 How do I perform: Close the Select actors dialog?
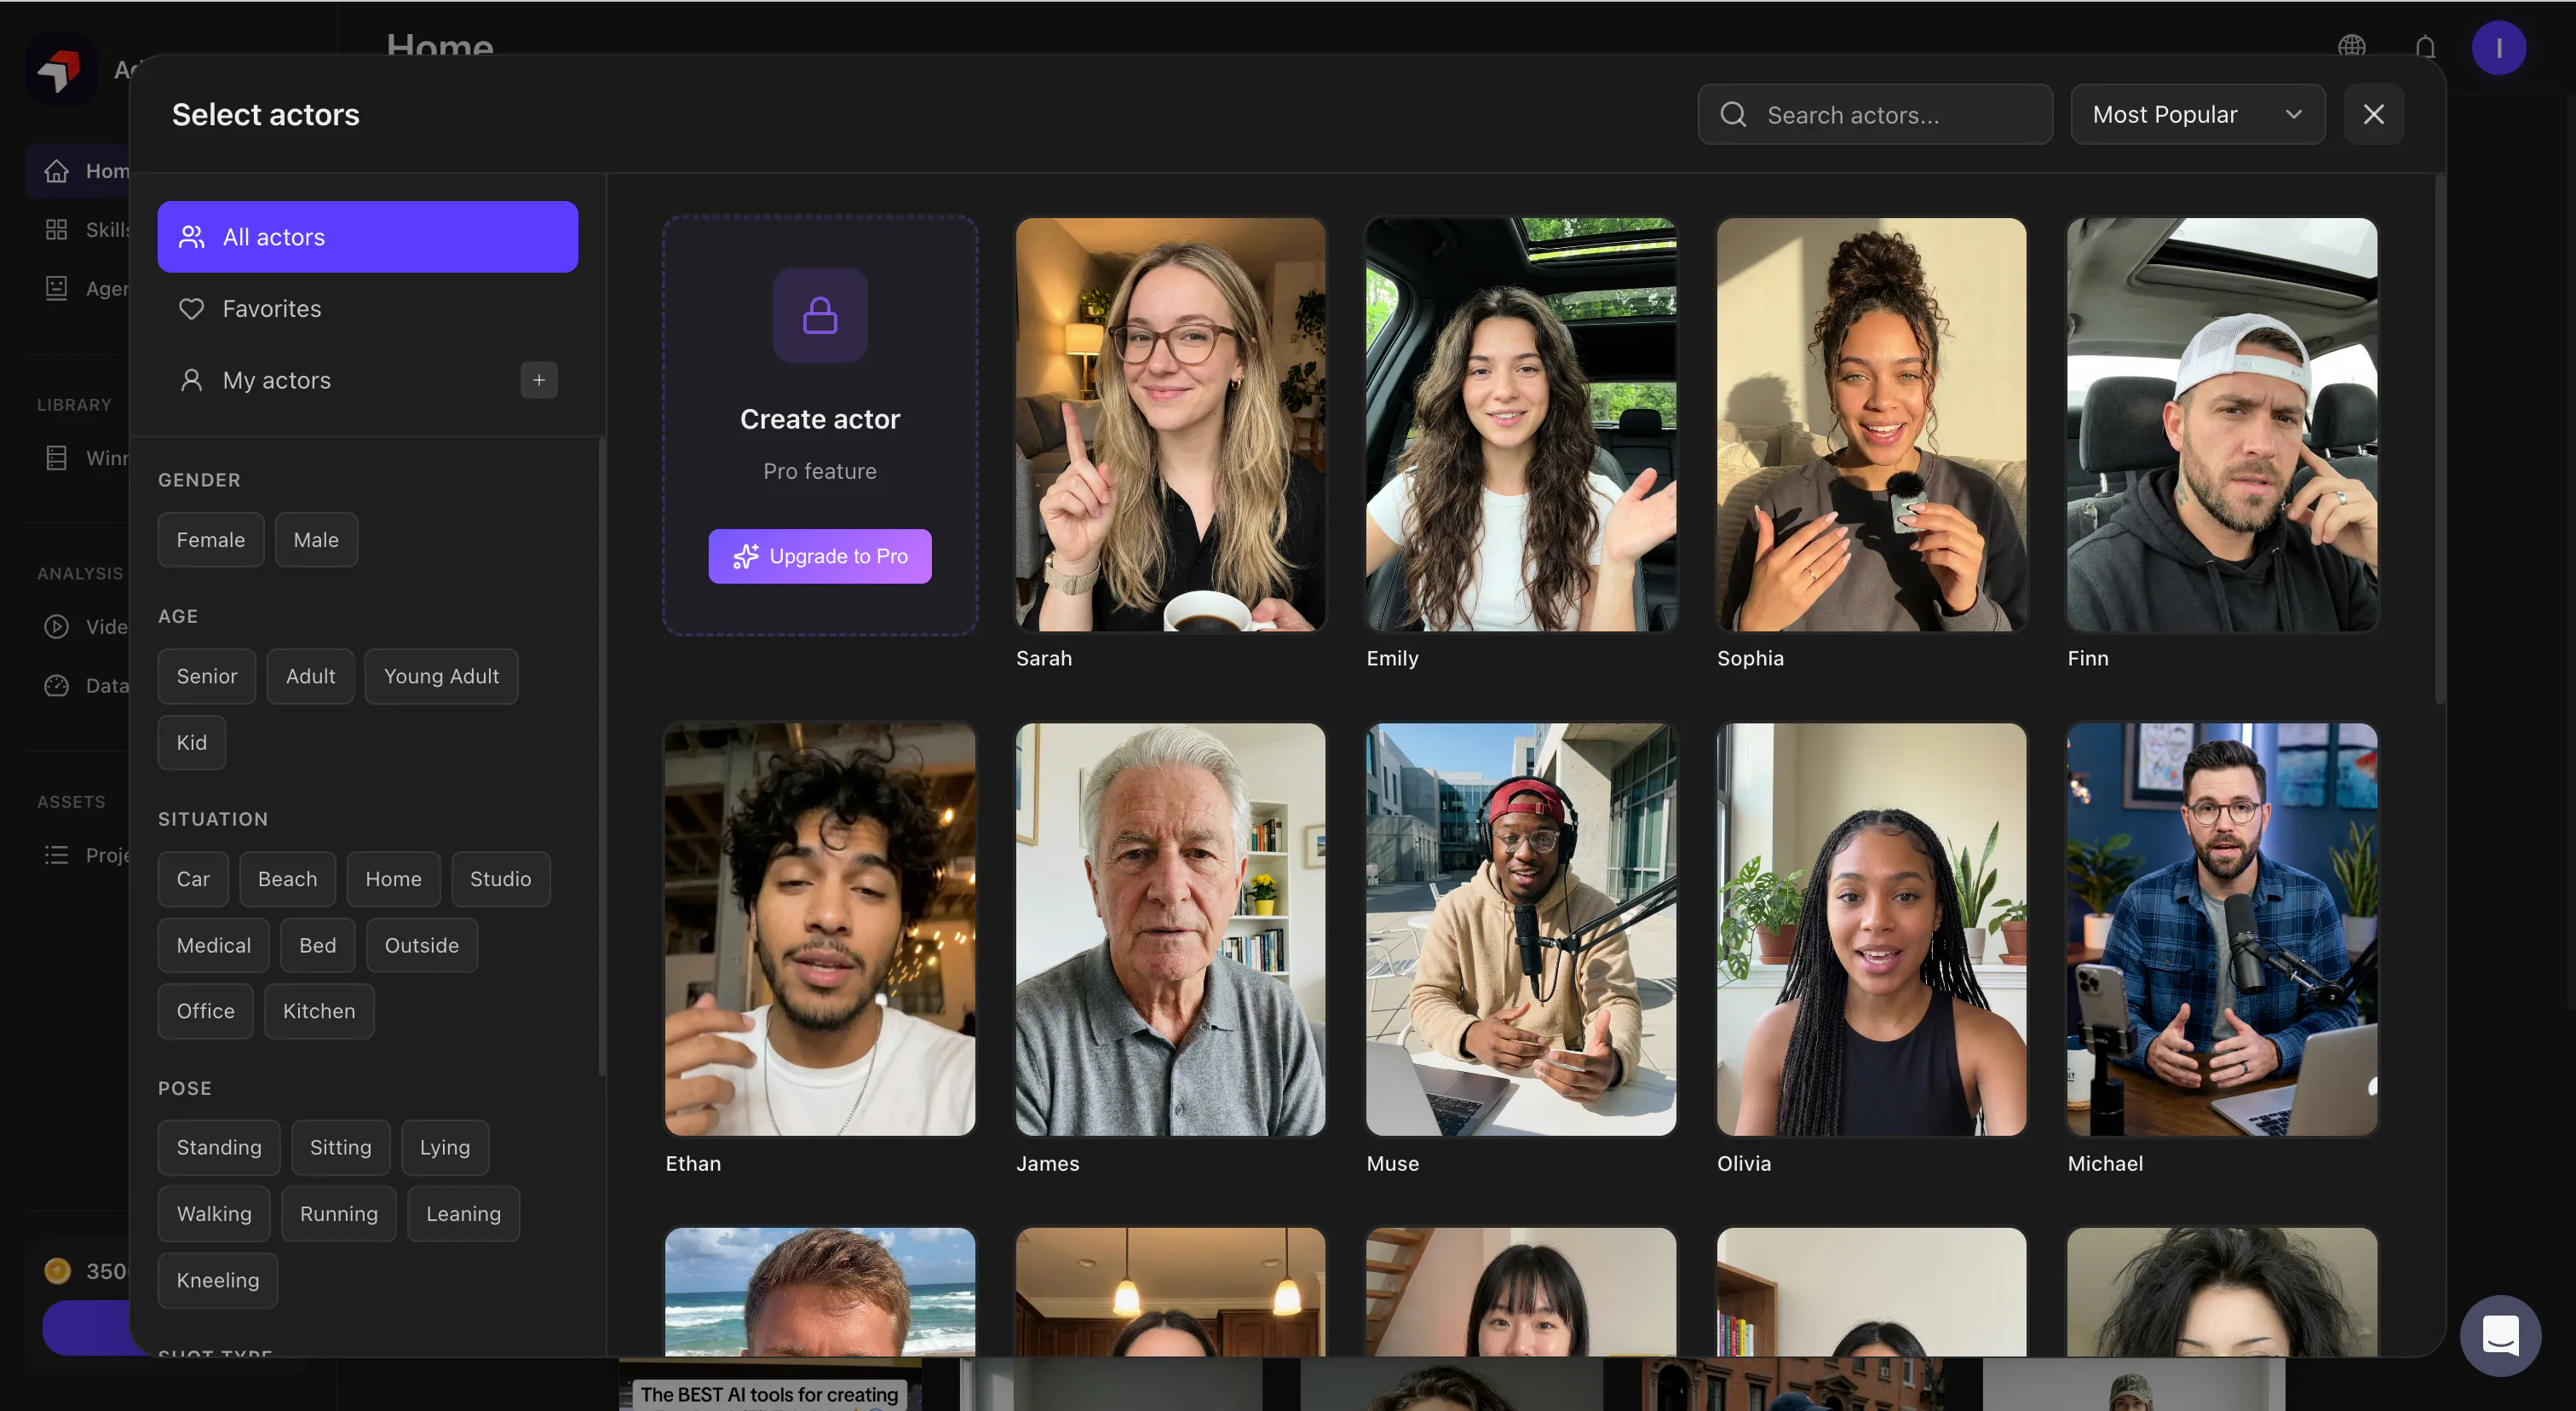2373,115
